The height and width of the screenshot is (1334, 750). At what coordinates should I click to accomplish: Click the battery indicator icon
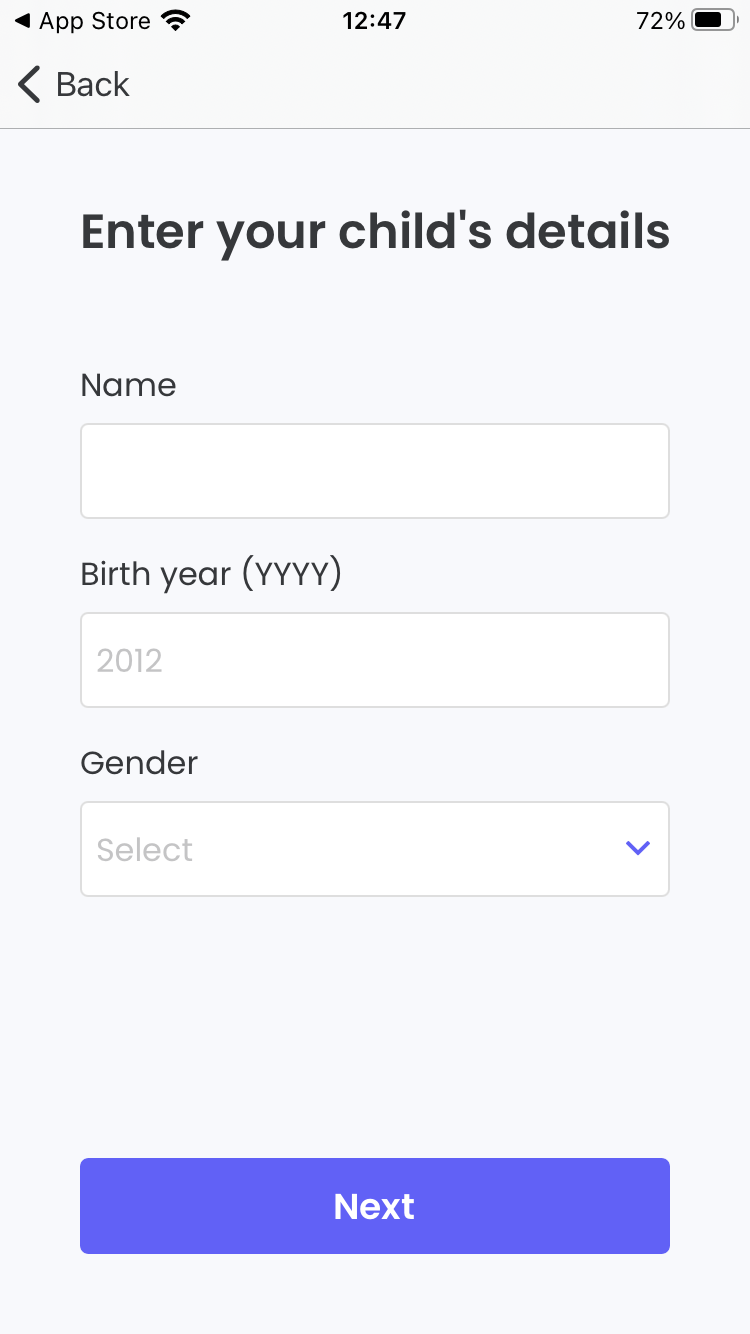(x=712, y=19)
